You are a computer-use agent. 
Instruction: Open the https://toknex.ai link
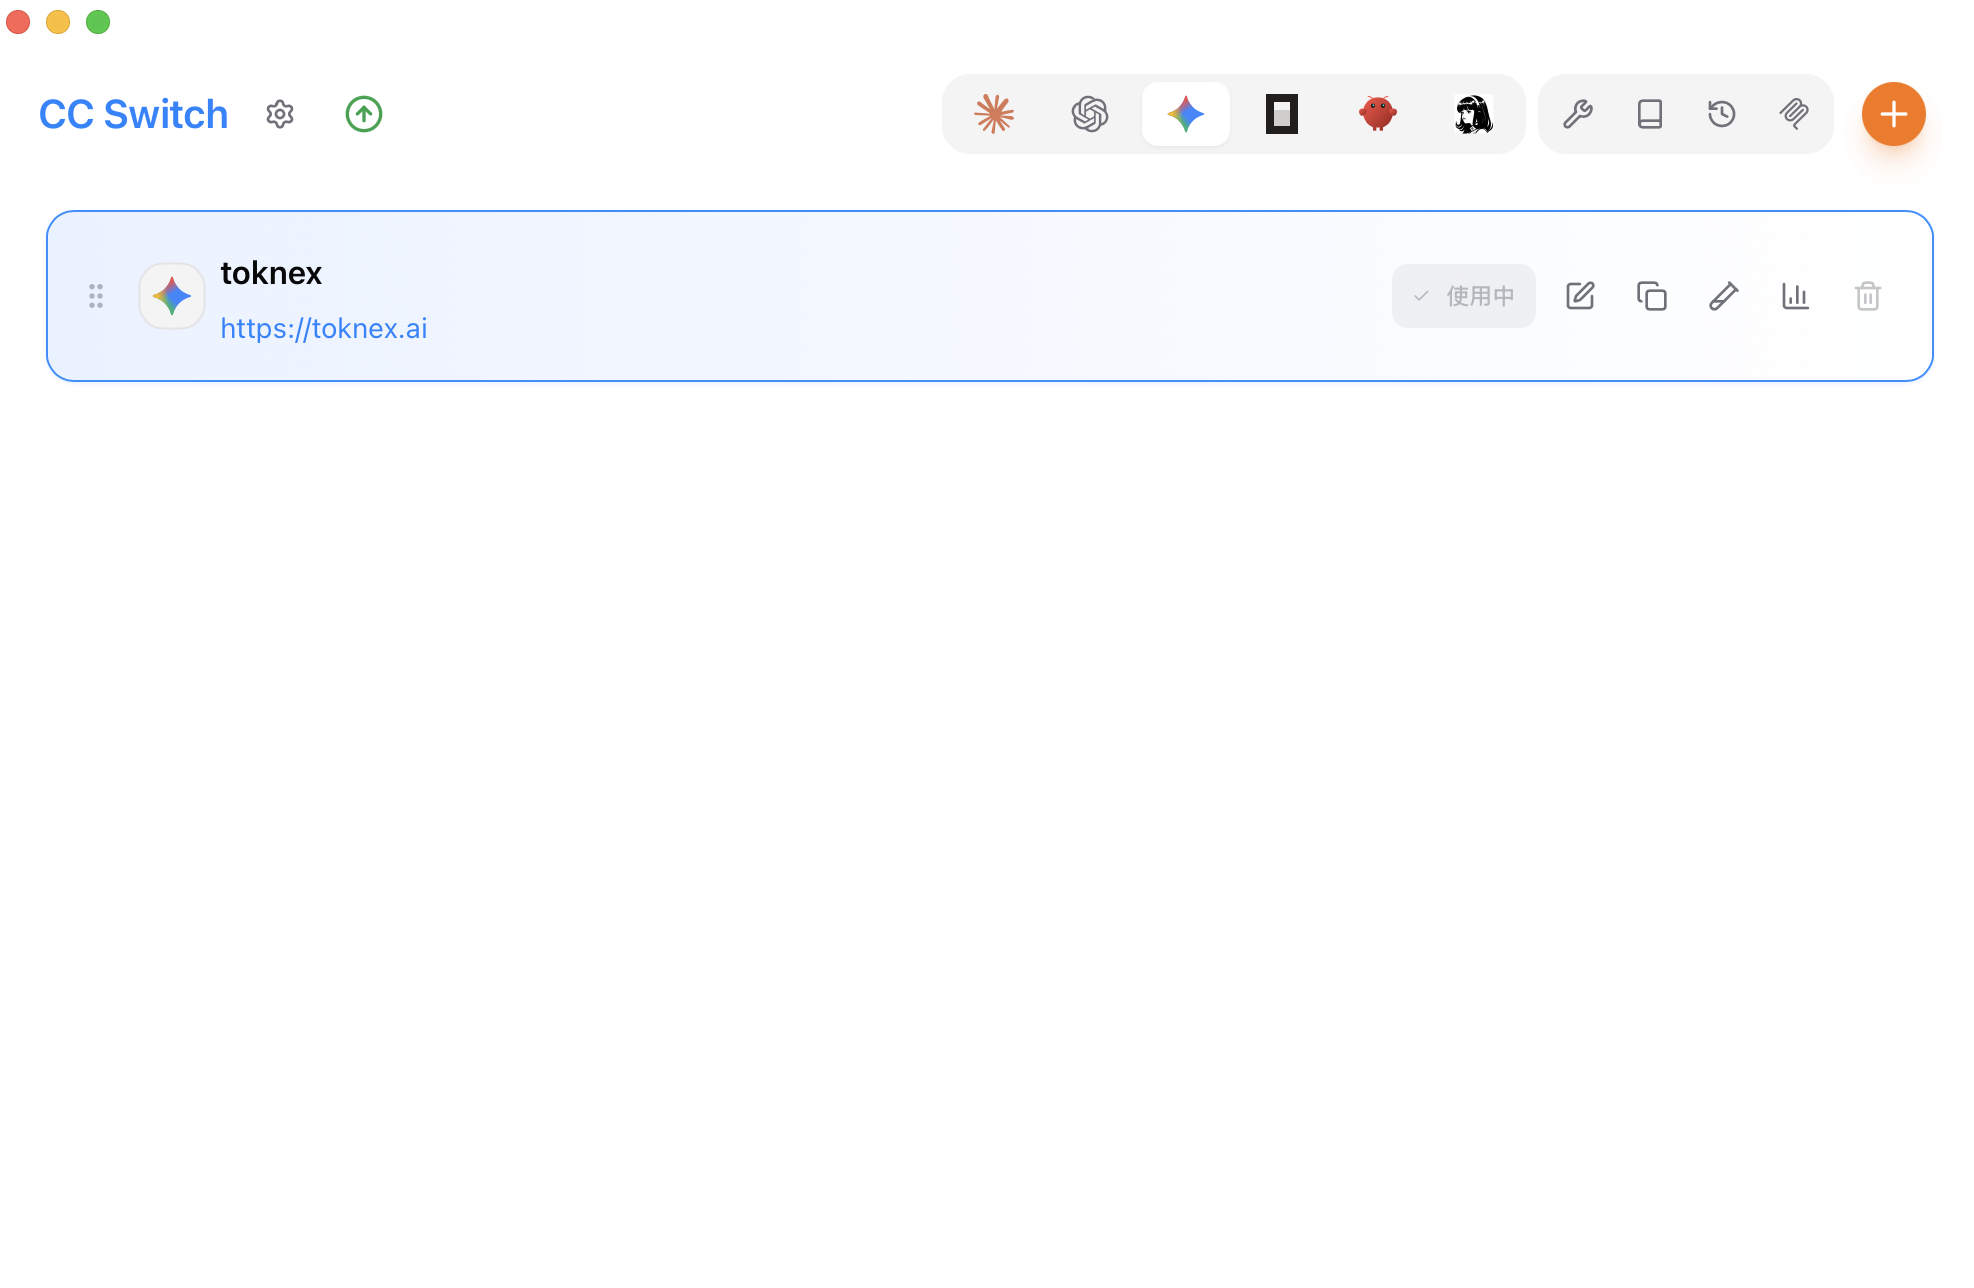pos(324,328)
